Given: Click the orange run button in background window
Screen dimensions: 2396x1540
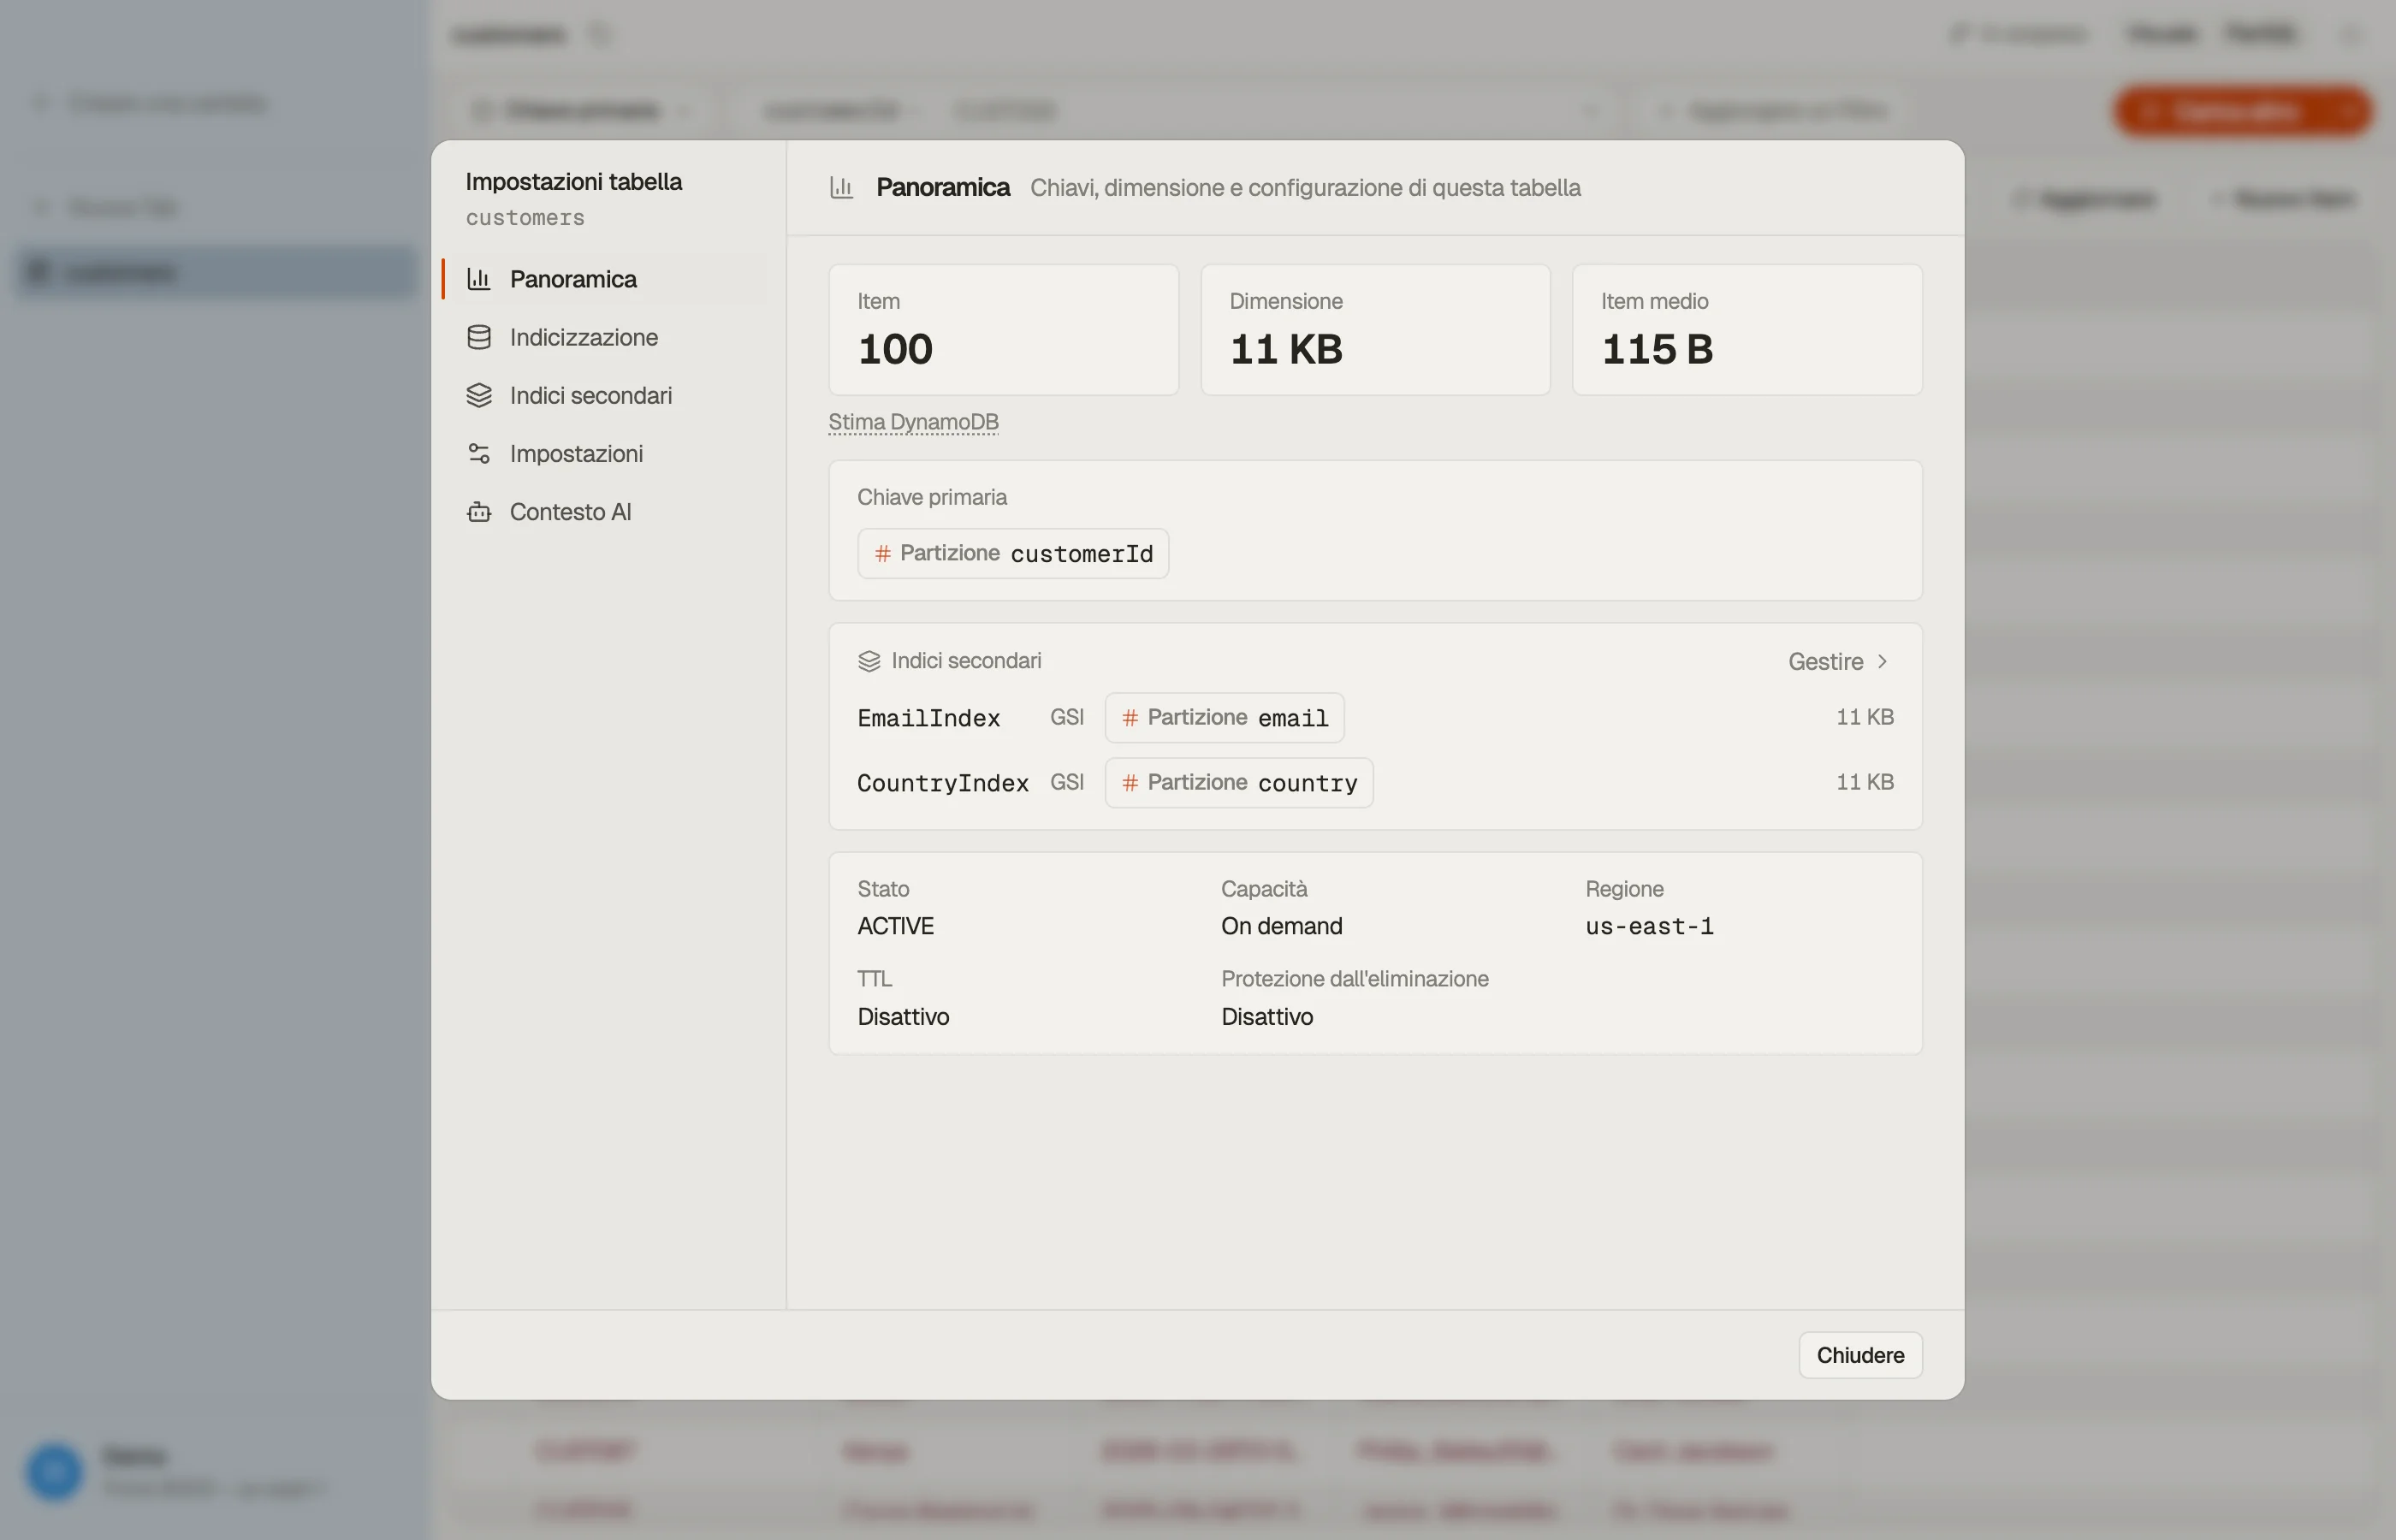Looking at the screenshot, I should click(2242, 110).
